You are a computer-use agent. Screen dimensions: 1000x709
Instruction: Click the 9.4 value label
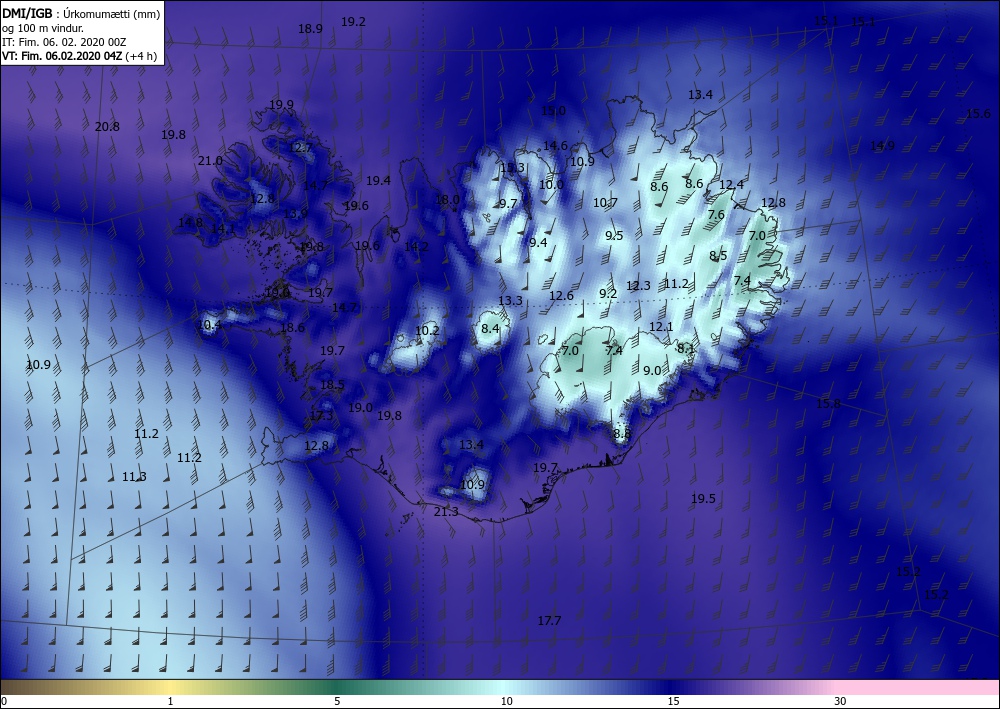(x=538, y=242)
